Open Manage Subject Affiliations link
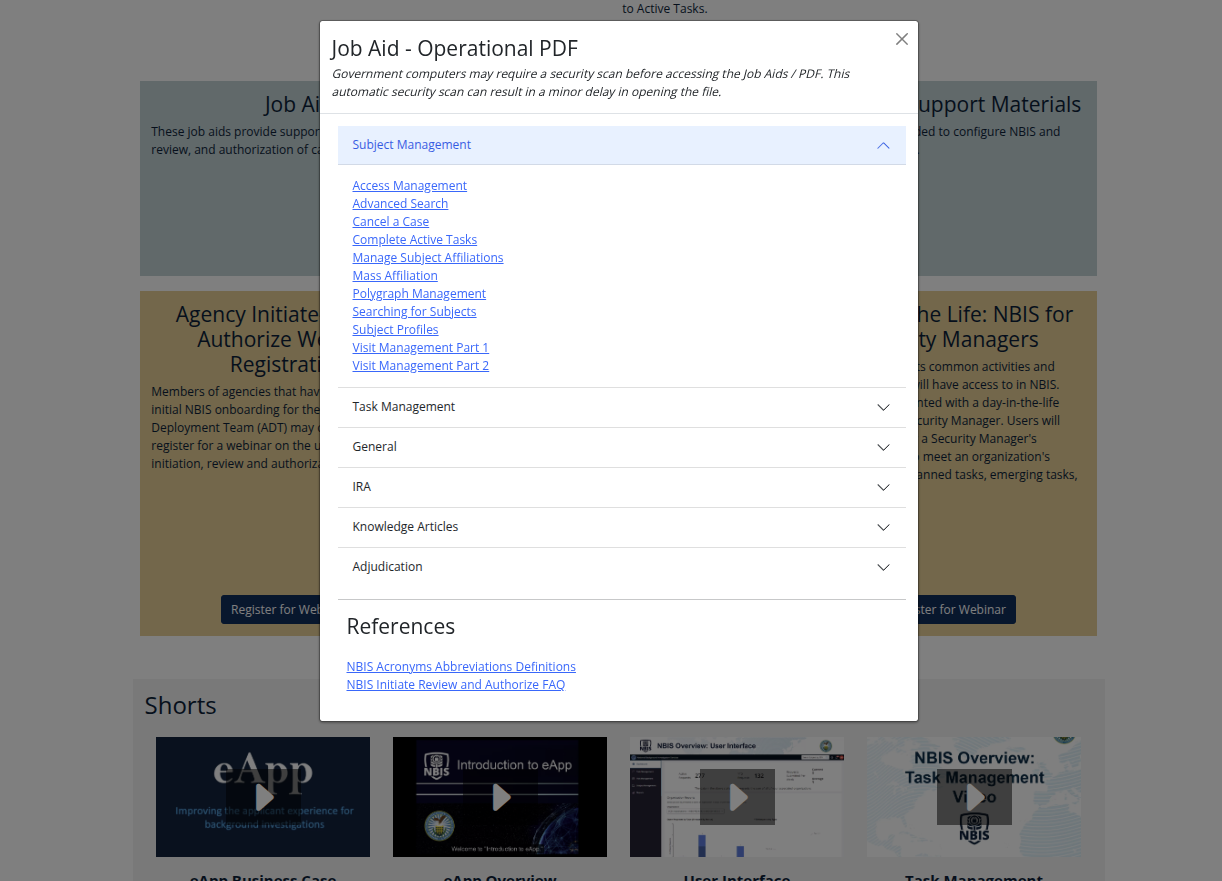The height and width of the screenshot is (881, 1222). tap(427, 258)
